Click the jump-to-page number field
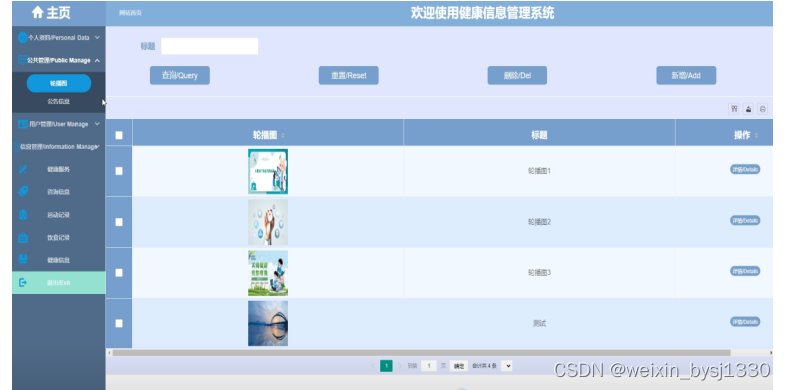 click(429, 366)
